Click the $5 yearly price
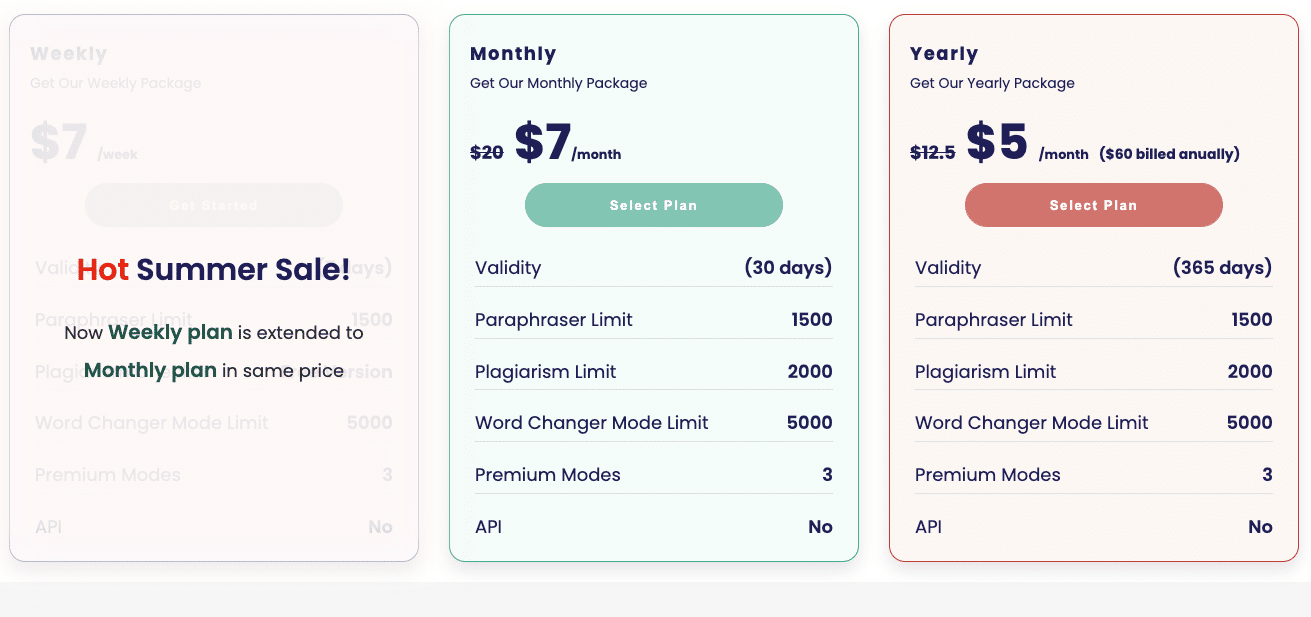The height and width of the screenshot is (617, 1311). point(997,142)
